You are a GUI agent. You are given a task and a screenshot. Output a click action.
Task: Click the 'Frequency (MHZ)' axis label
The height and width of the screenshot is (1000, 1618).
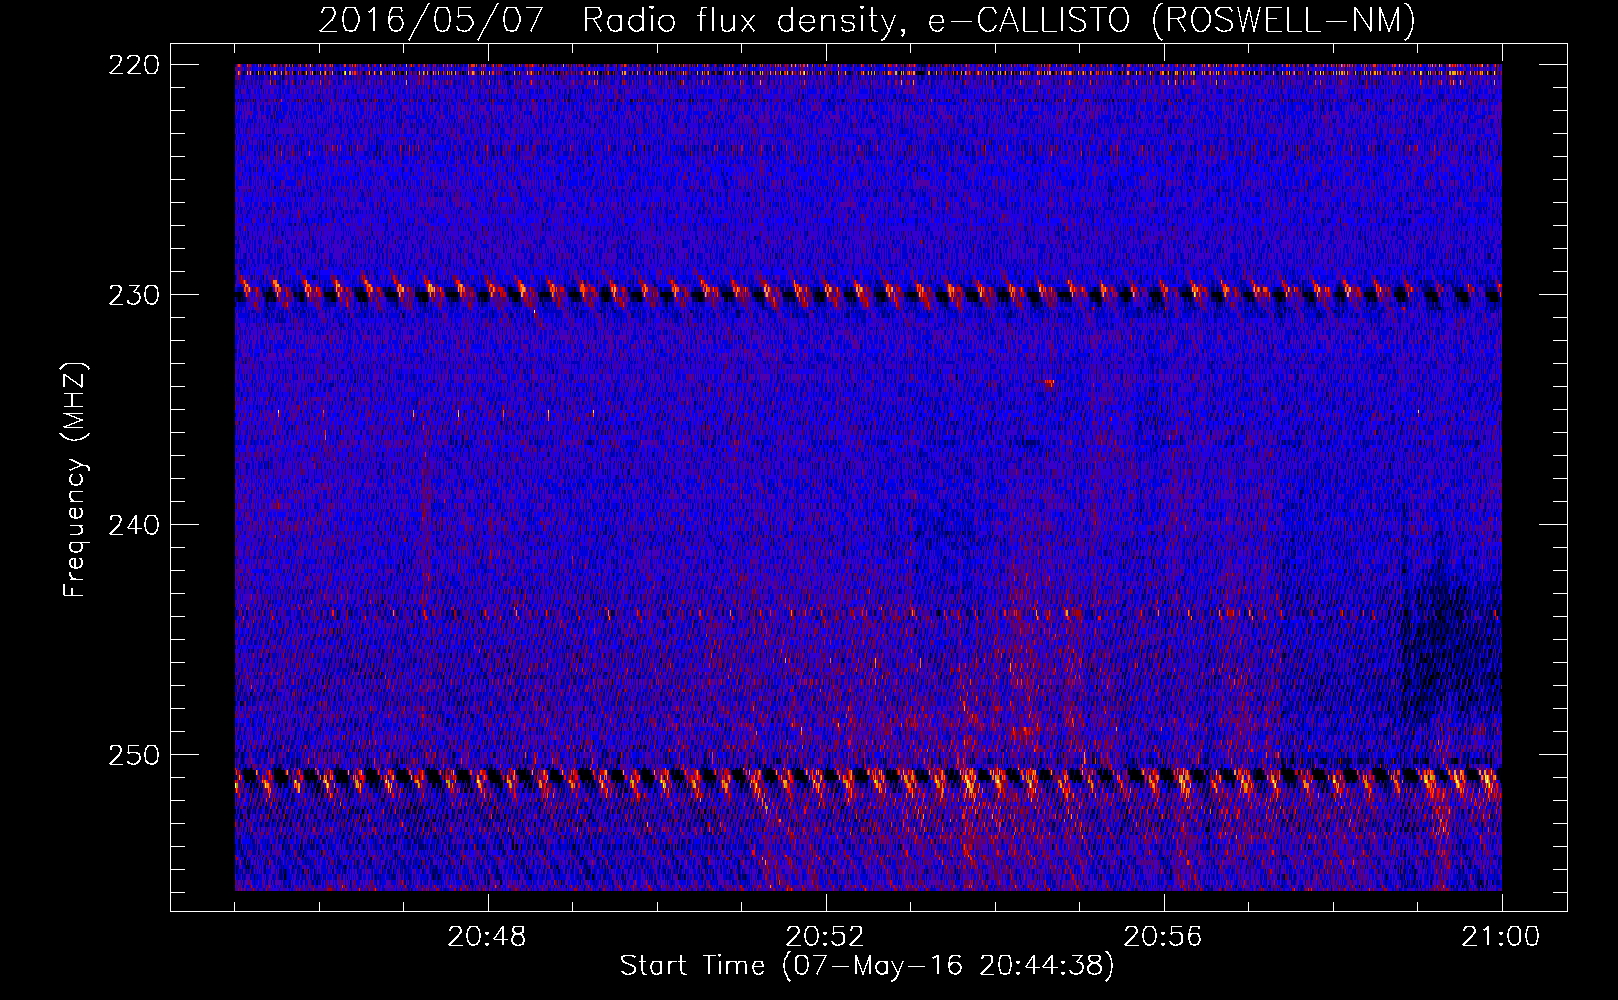[x=75, y=480]
